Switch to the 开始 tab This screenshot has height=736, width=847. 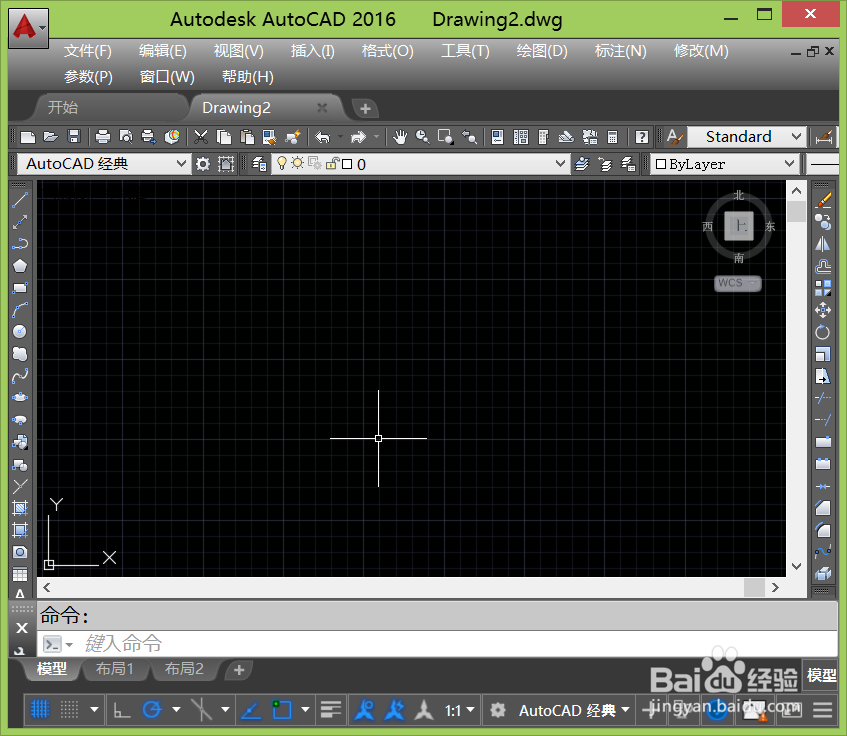tap(63, 107)
